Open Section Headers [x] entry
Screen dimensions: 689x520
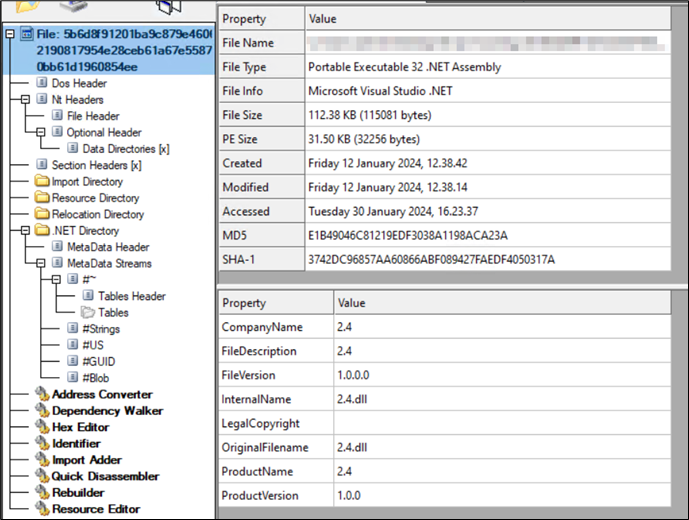point(96,165)
